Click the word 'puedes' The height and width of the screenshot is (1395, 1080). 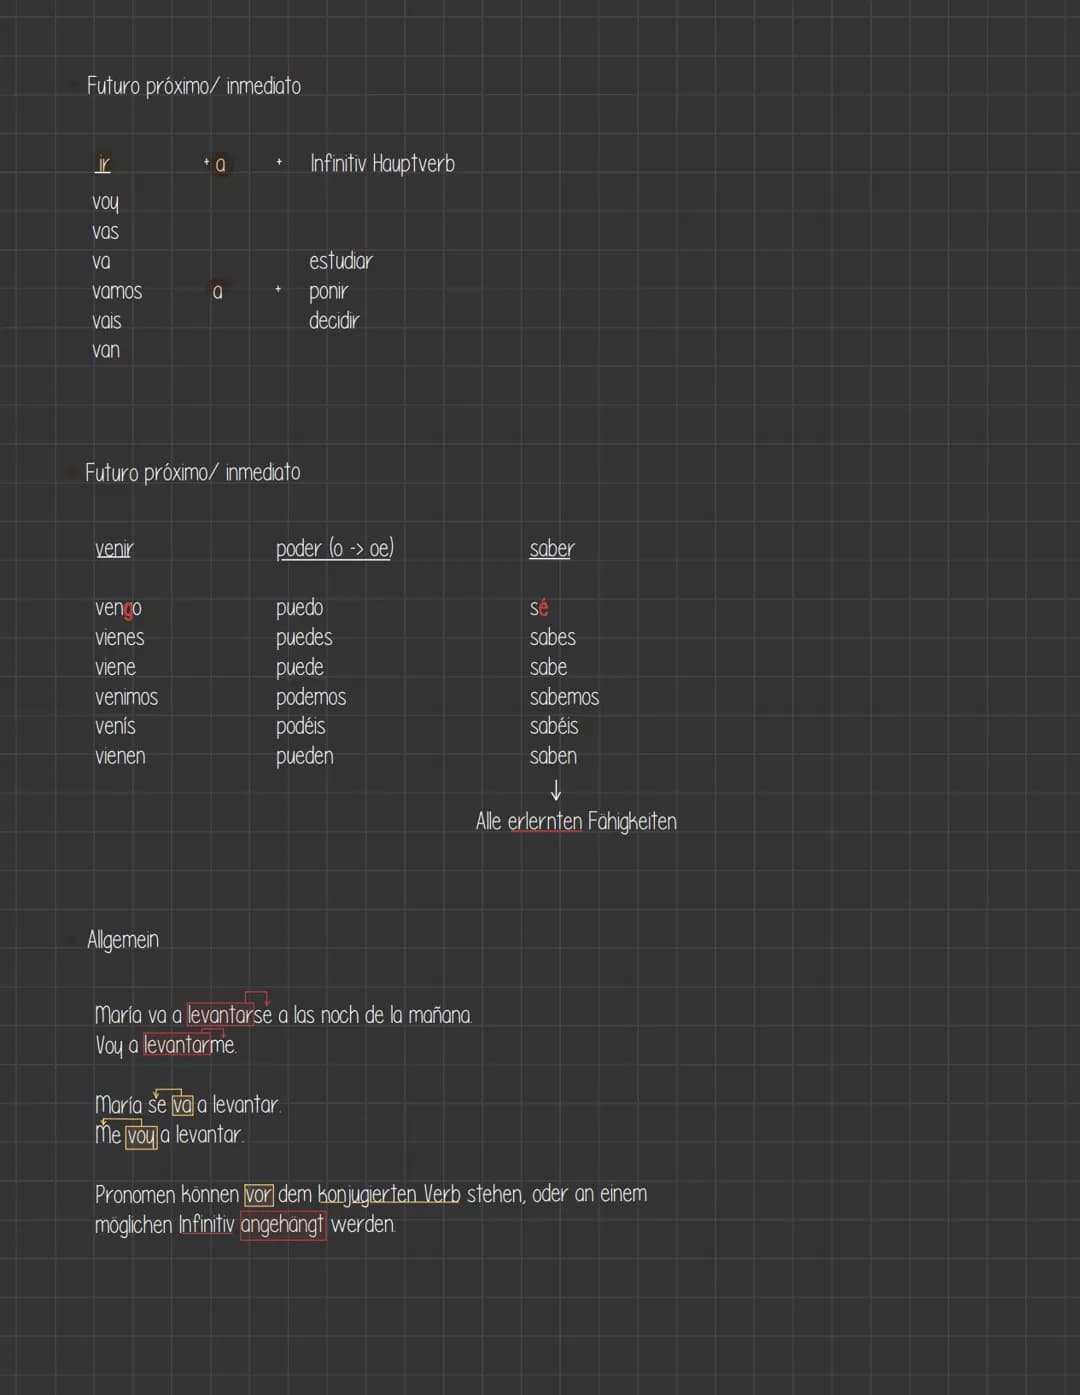coord(304,638)
